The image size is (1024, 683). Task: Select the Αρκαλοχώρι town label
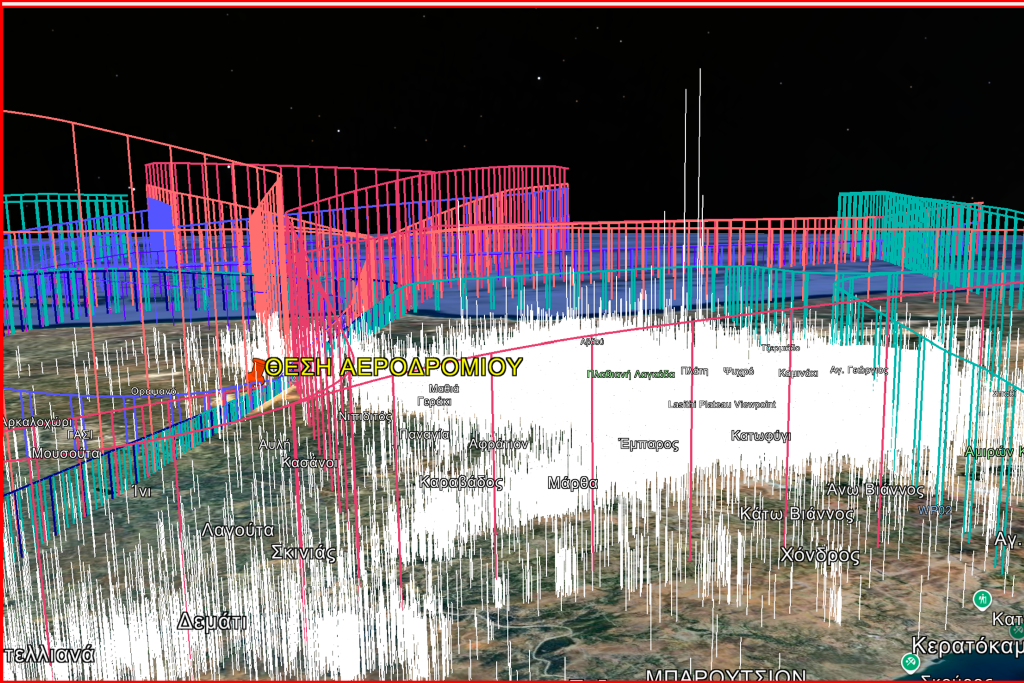(x=35, y=423)
